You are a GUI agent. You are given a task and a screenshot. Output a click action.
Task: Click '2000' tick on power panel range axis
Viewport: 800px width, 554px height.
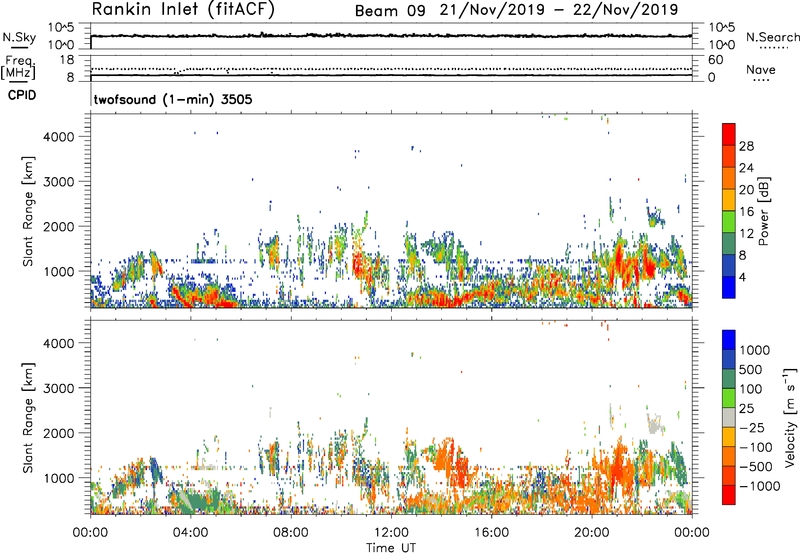pyautogui.click(x=58, y=226)
